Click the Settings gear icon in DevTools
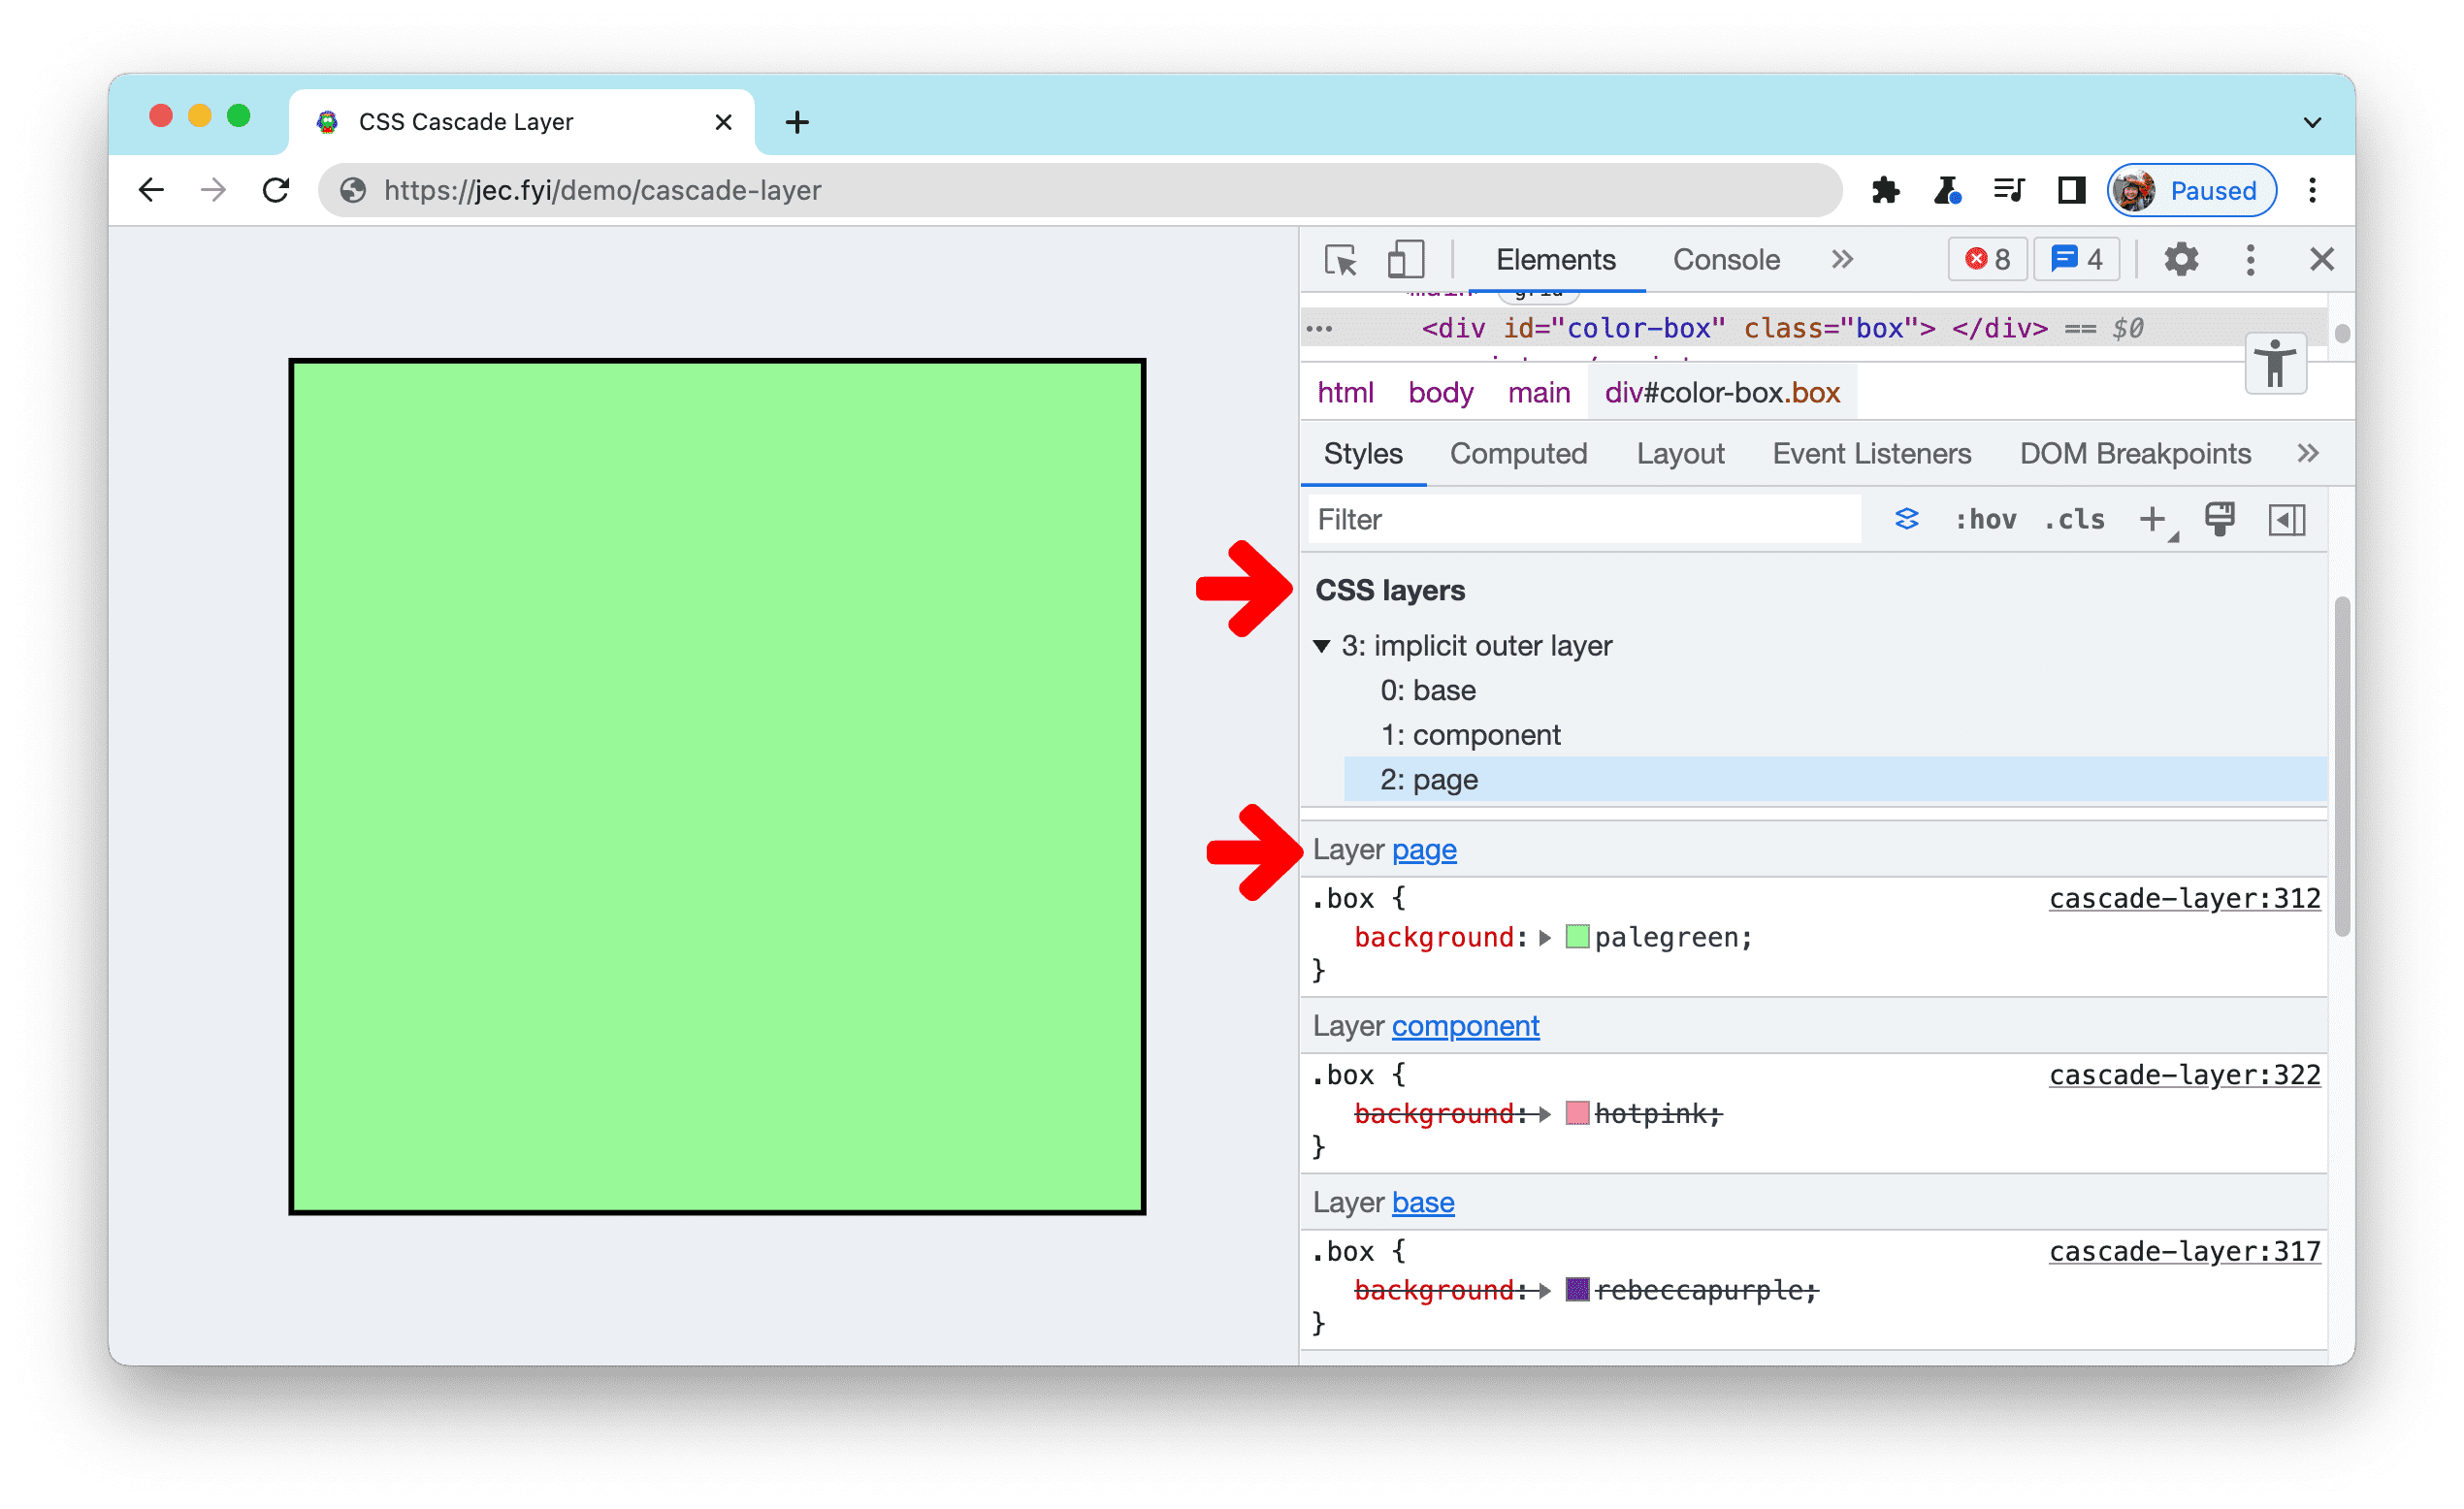This screenshot has height=1509, width=2464. tap(2179, 260)
